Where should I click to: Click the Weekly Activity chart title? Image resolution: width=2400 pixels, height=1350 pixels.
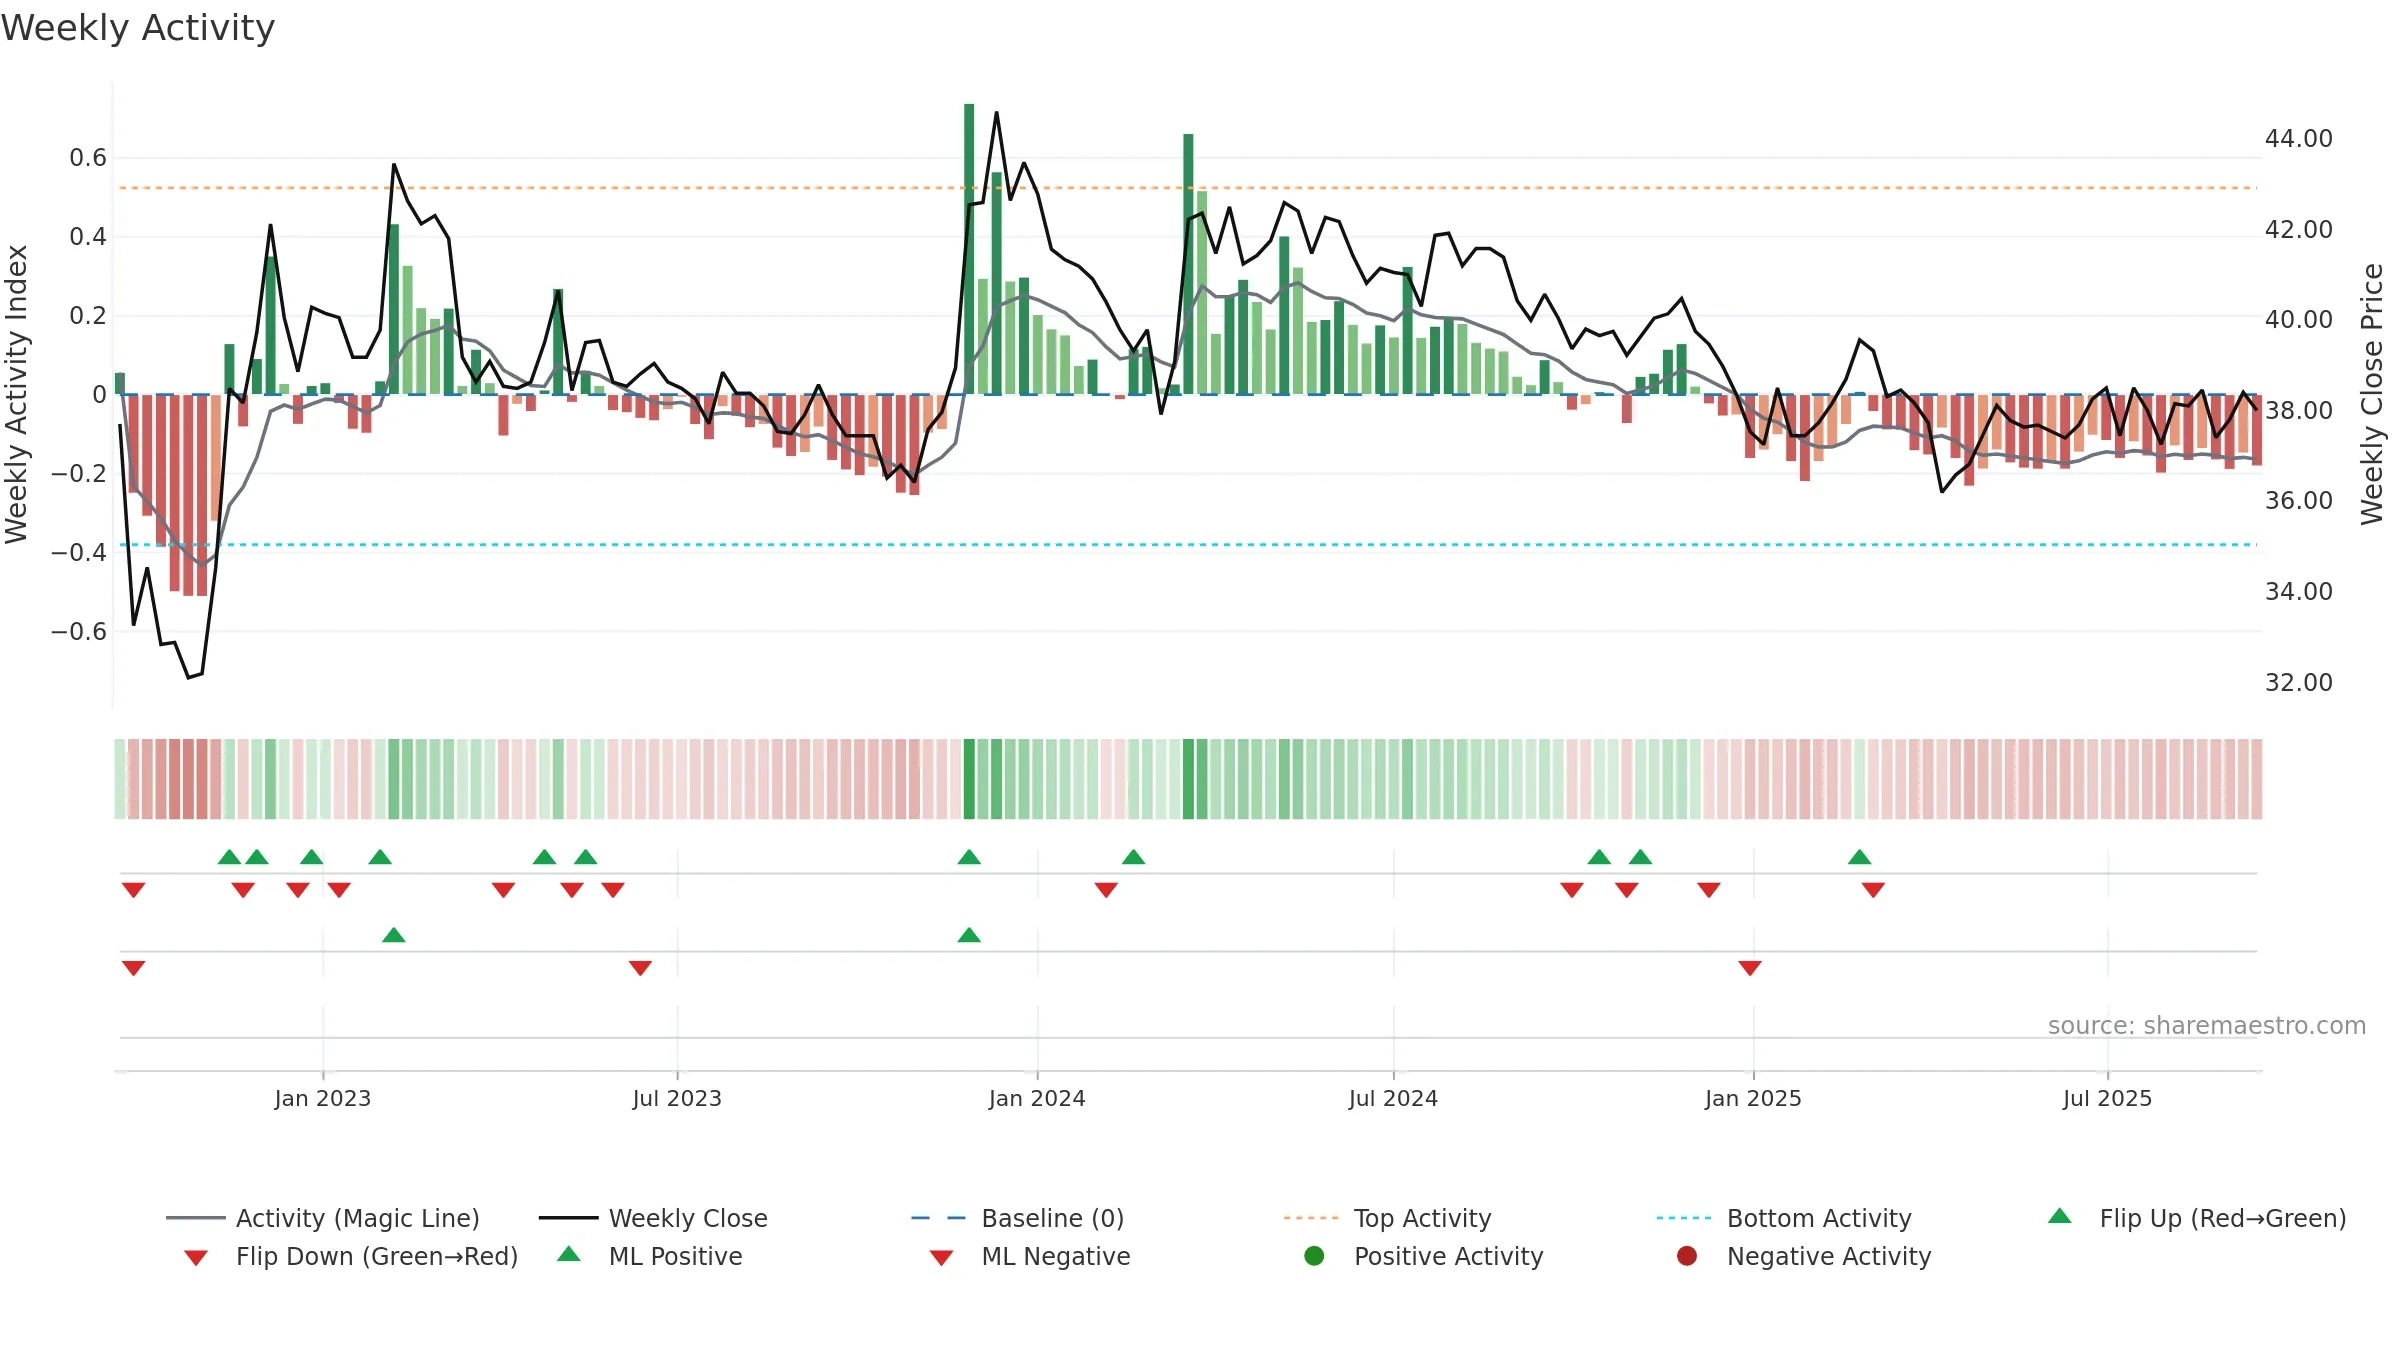[x=138, y=28]
